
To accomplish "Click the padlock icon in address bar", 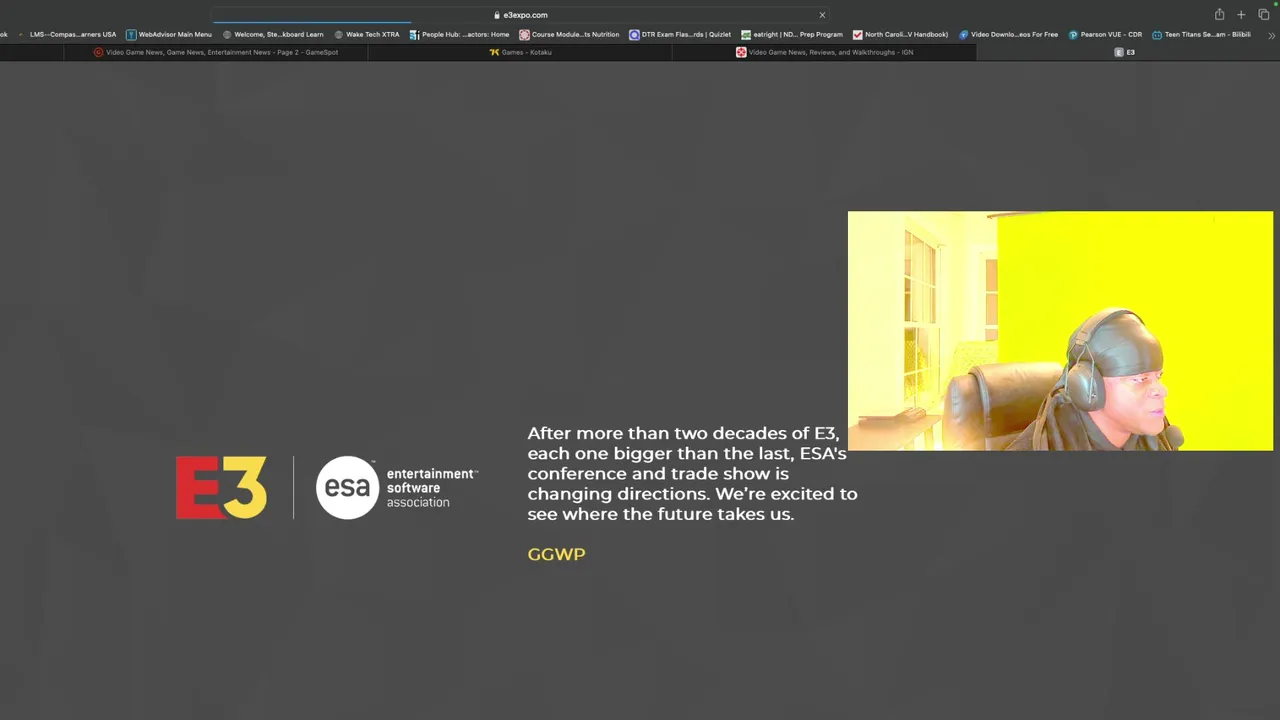I will pyautogui.click(x=497, y=15).
